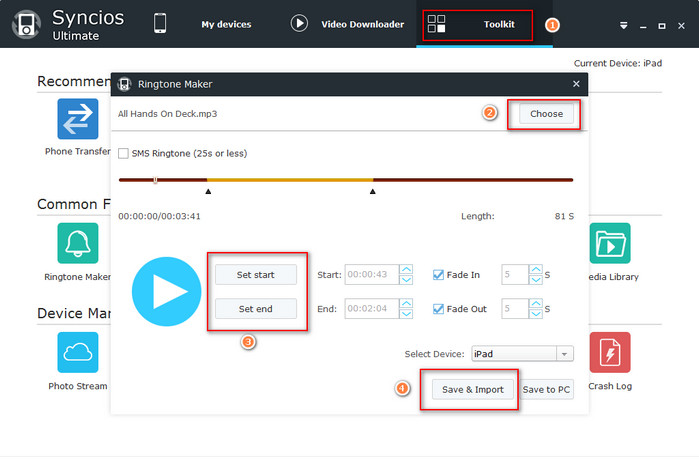This screenshot has width=699, height=459.
Task: Uncheck the Fade Out checkbox
Action: pos(438,309)
